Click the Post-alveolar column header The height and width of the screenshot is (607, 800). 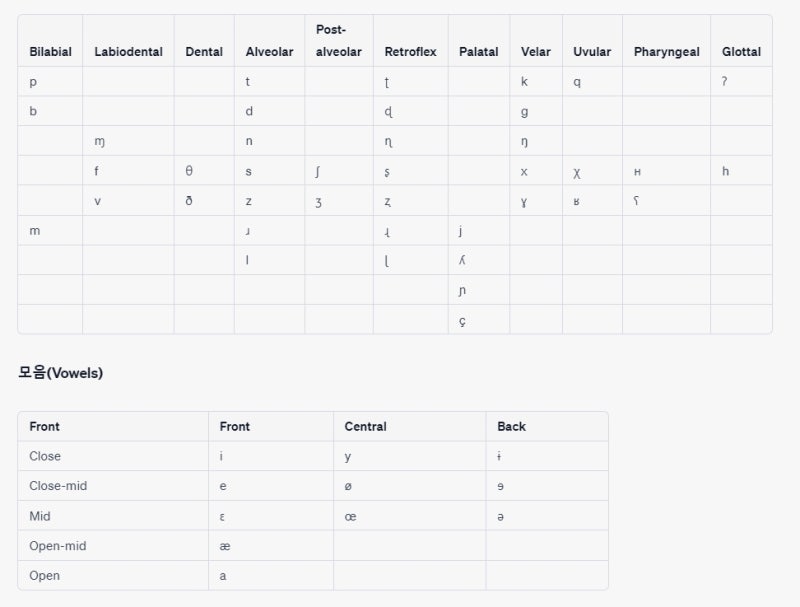point(338,41)
